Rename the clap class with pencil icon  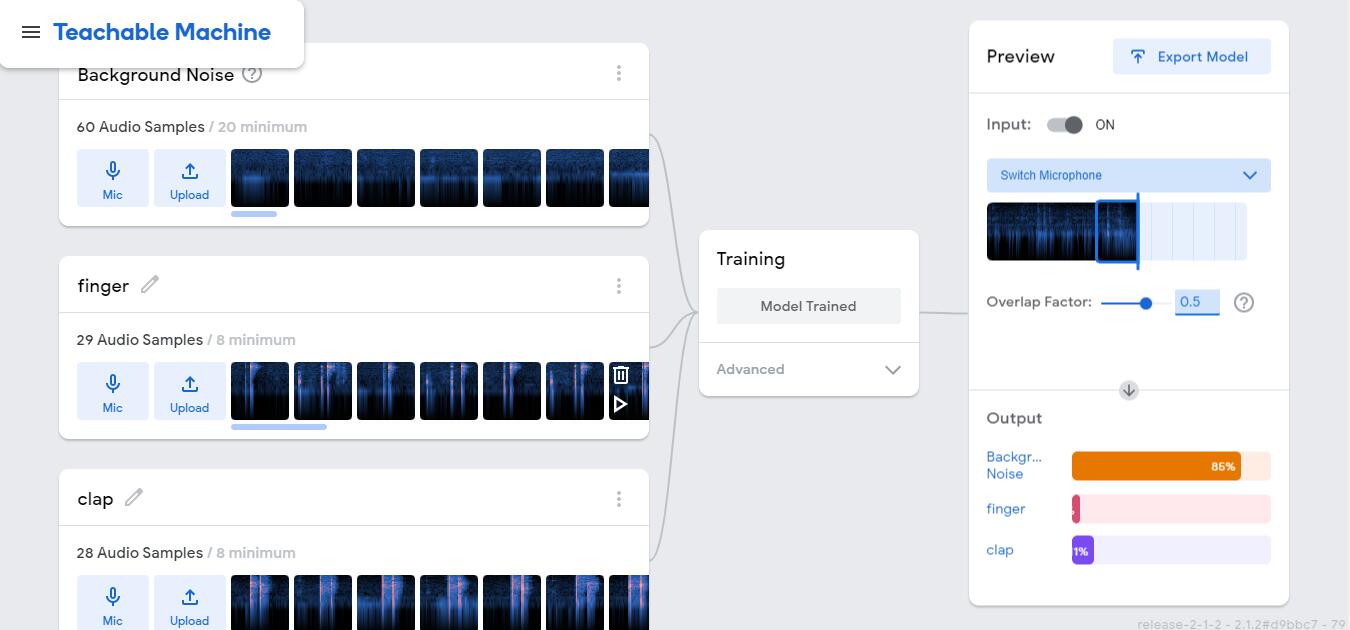(x=133, y=497)
